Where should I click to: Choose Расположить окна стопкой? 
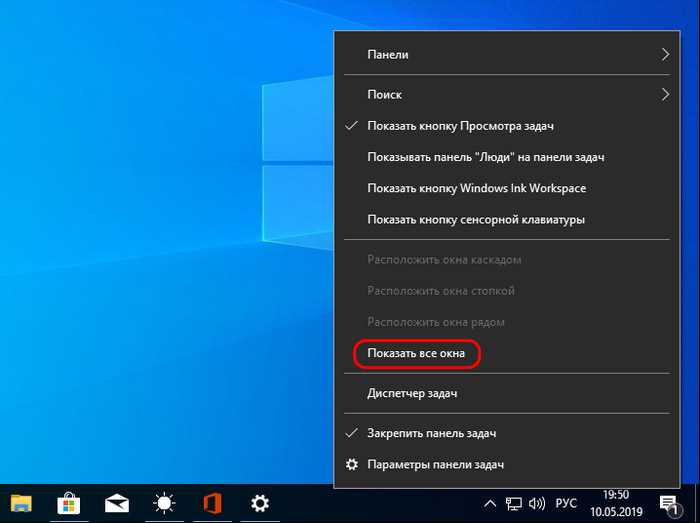tap(507, 291)
